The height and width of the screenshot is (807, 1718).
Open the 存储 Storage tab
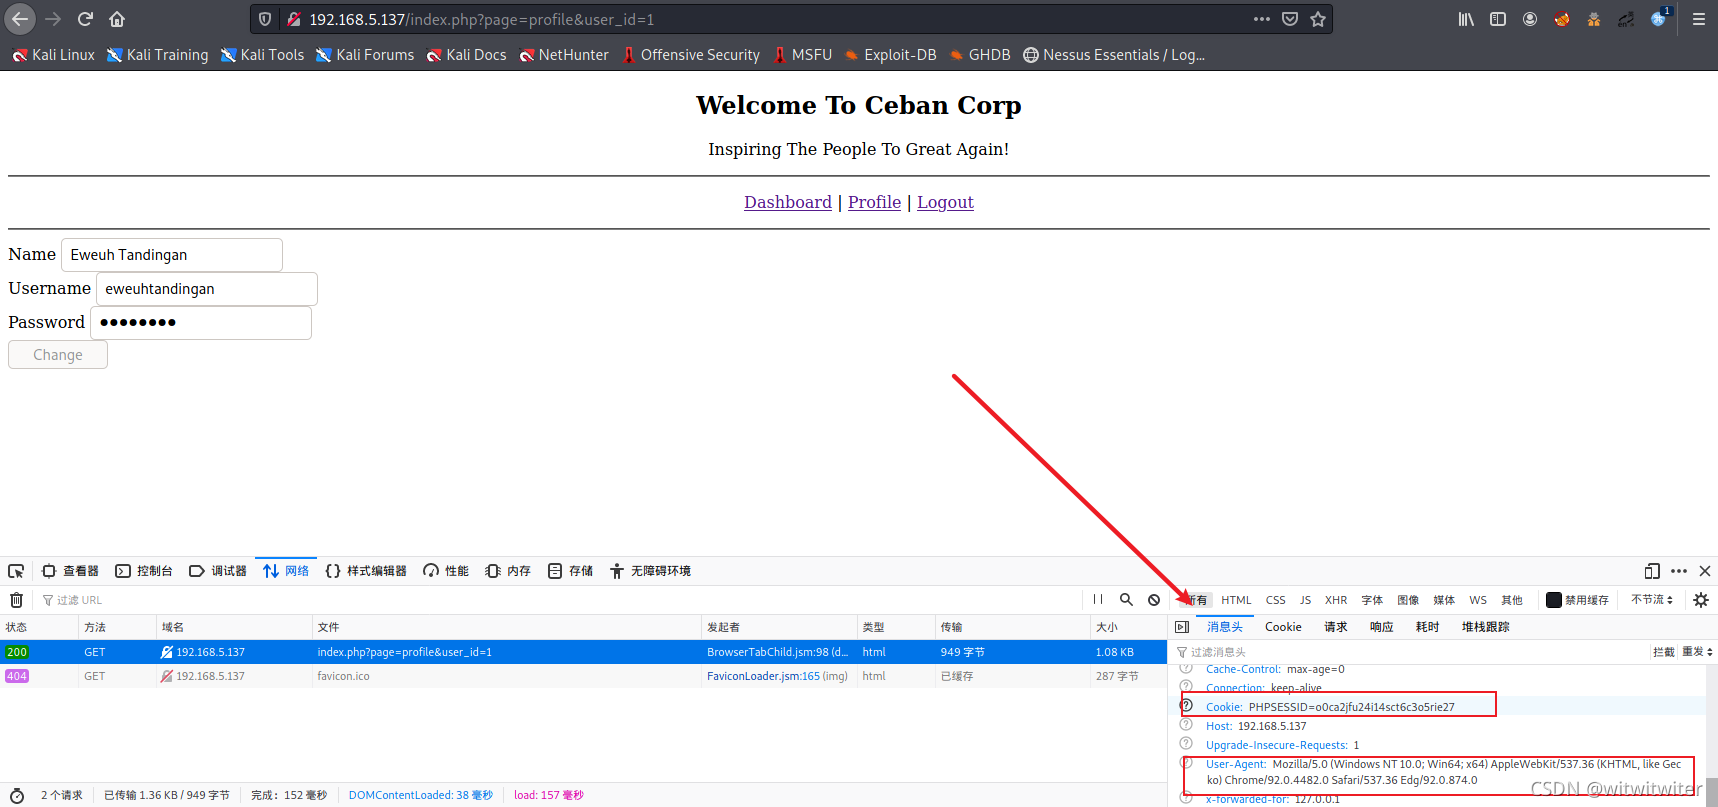point(570,571)
